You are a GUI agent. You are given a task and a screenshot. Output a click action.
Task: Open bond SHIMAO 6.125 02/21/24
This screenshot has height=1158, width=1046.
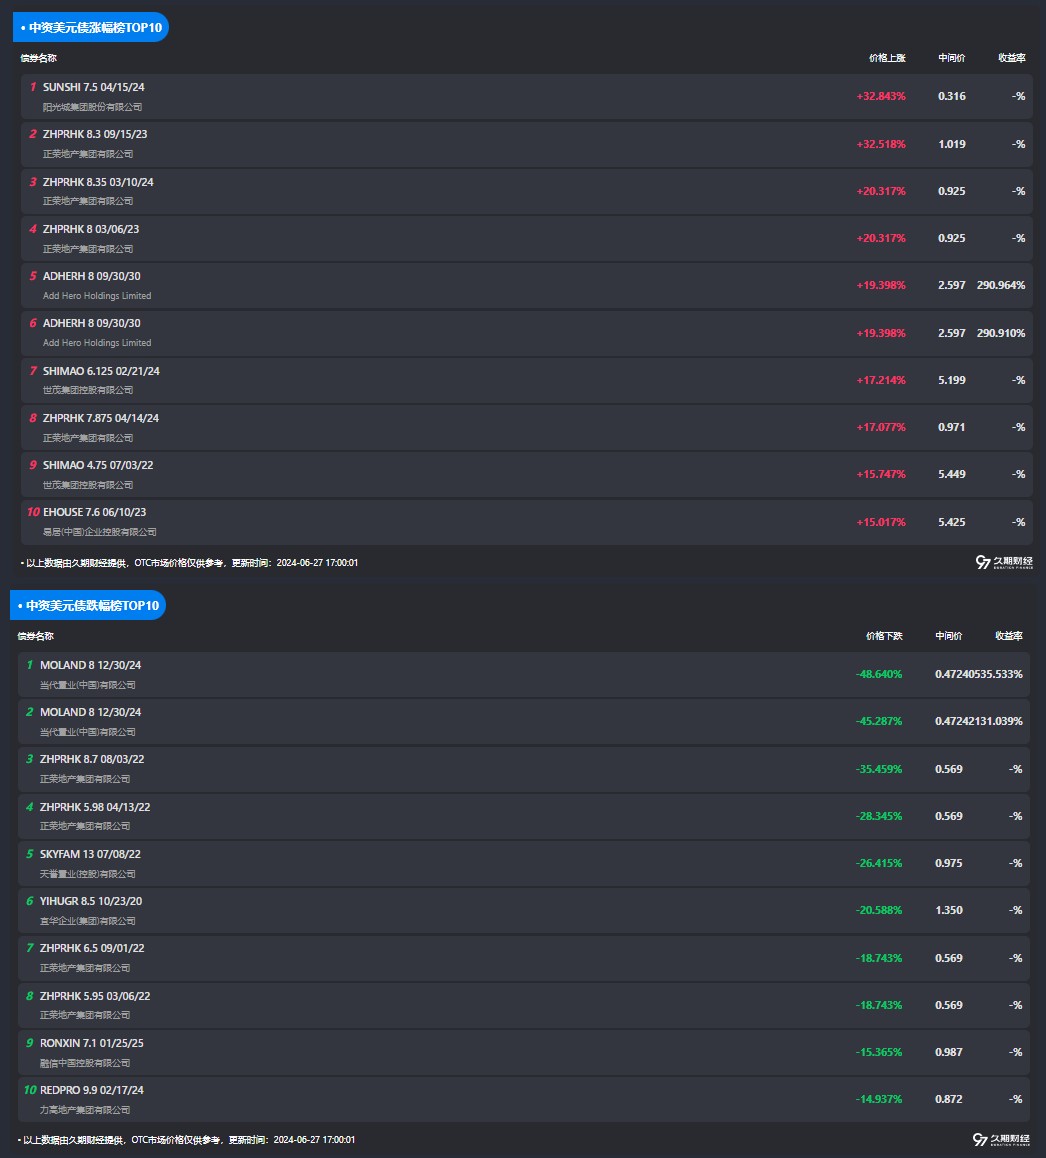(x=101, y=371)
